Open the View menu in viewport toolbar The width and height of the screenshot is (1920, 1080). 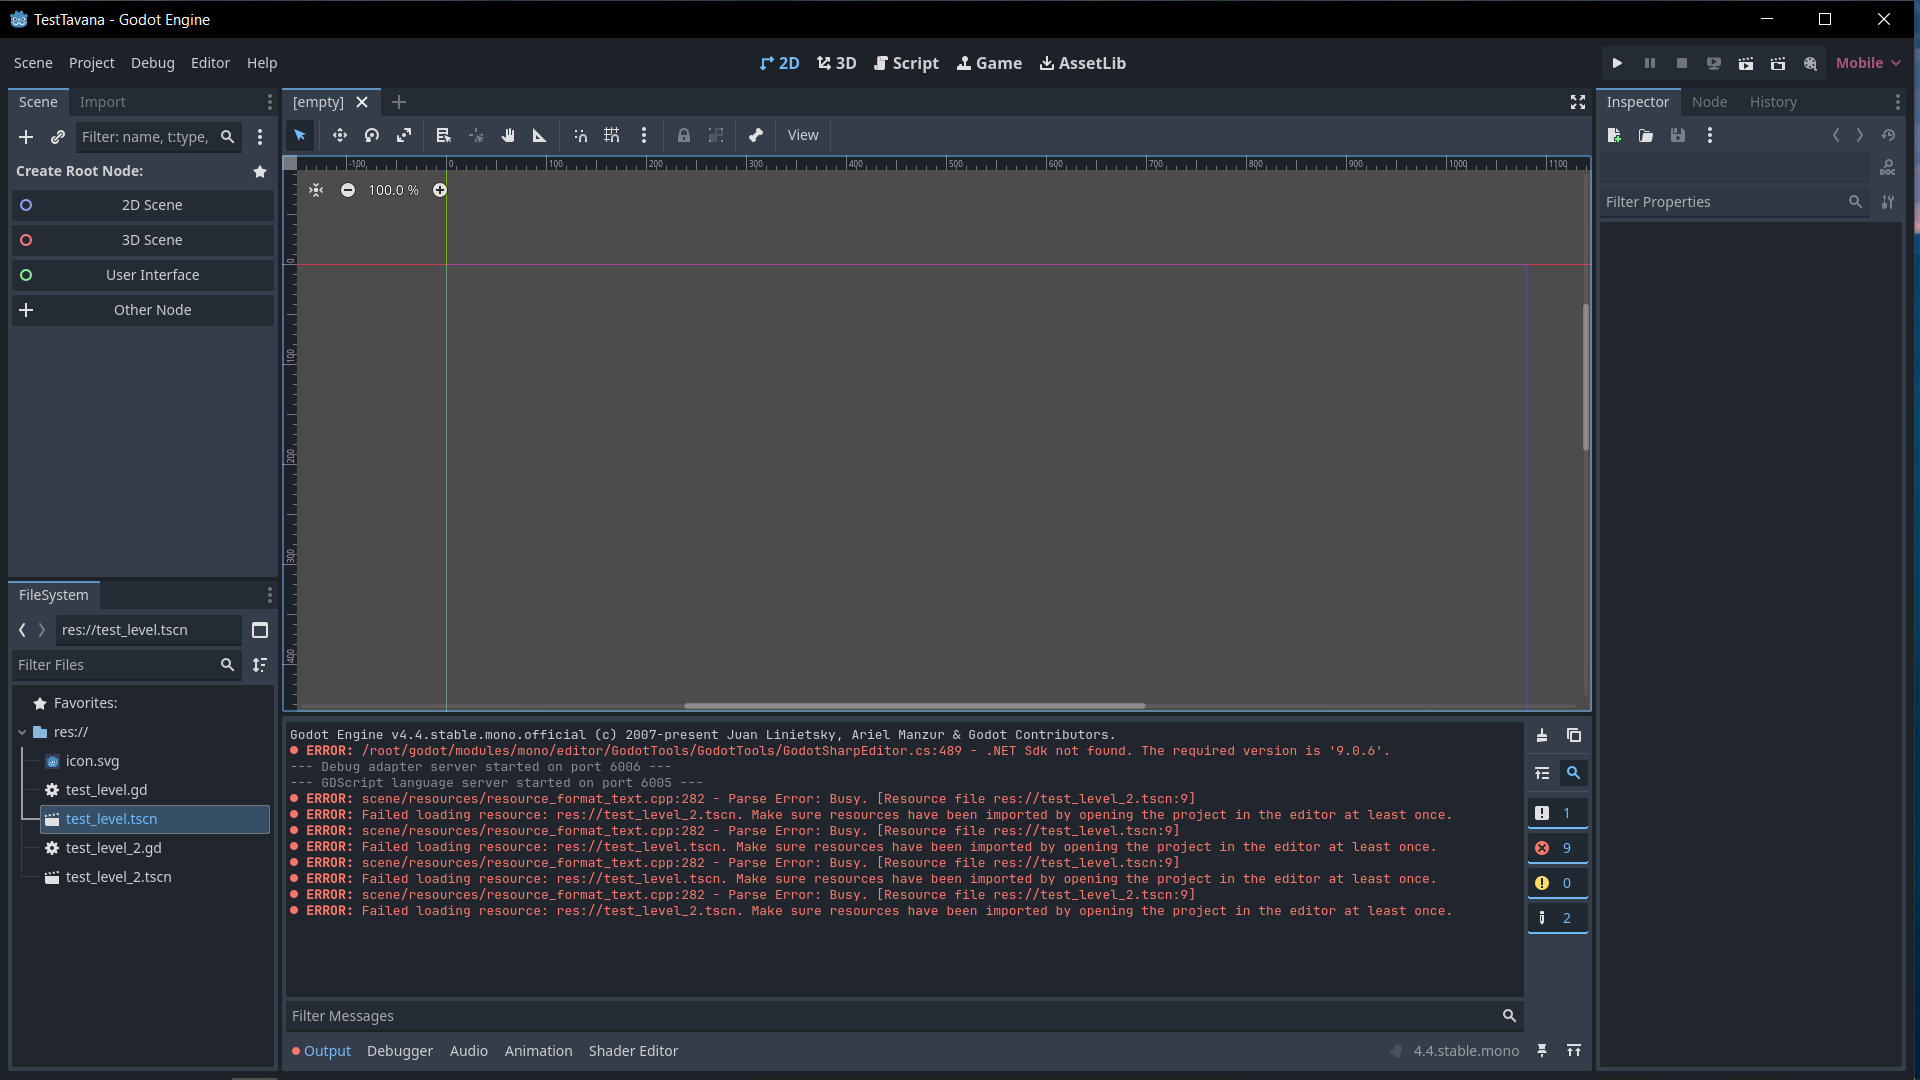803,135
